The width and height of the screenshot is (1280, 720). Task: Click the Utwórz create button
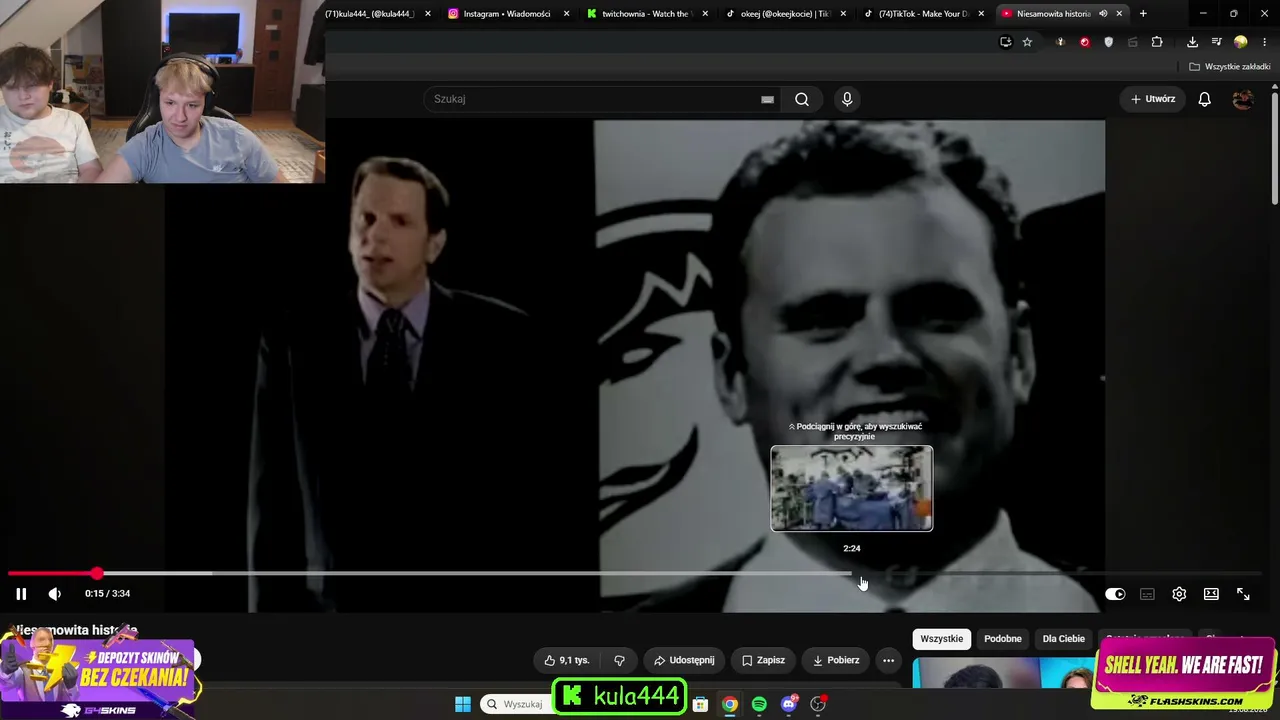1153,99
